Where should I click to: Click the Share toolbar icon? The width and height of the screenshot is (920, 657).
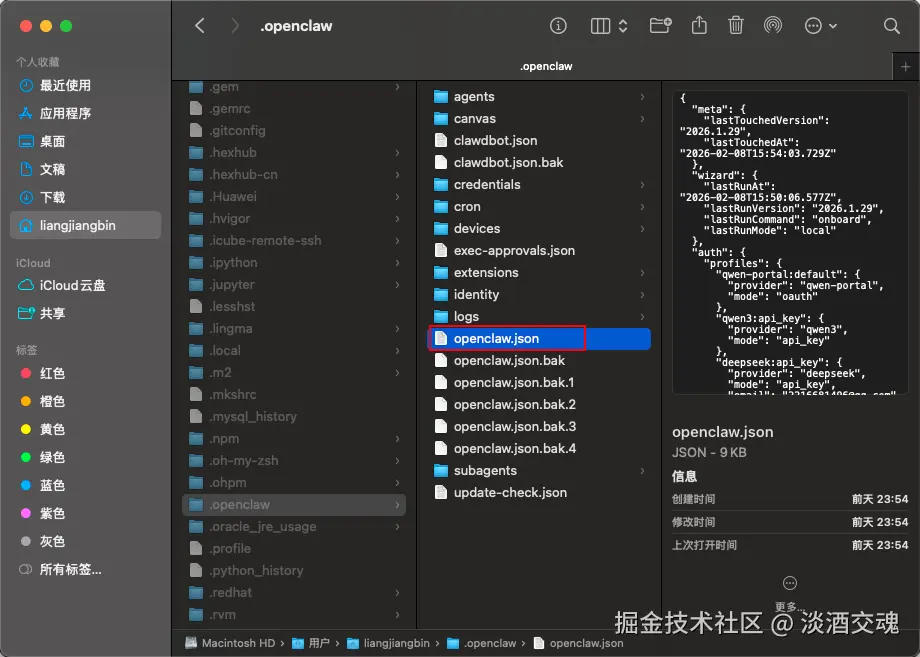699,26
